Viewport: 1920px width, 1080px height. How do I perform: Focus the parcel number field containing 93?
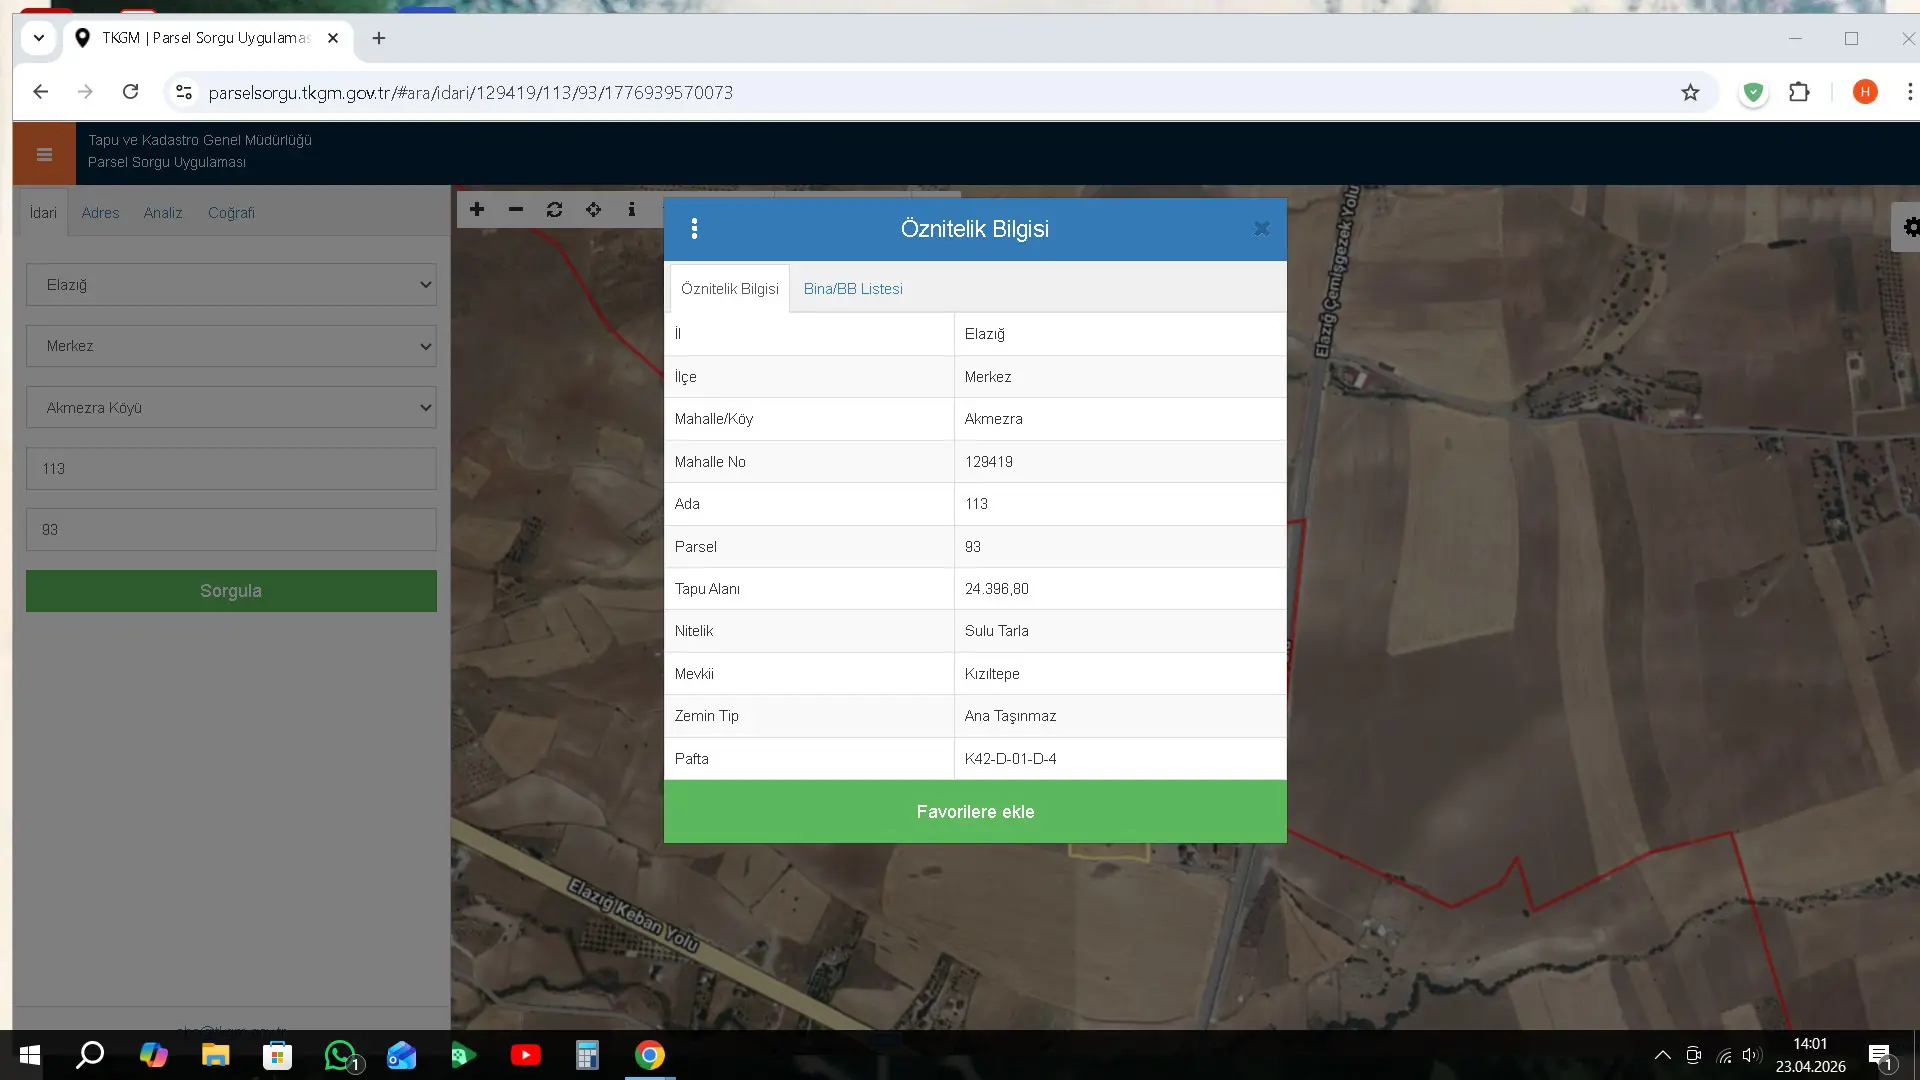[x=231, y=529]
